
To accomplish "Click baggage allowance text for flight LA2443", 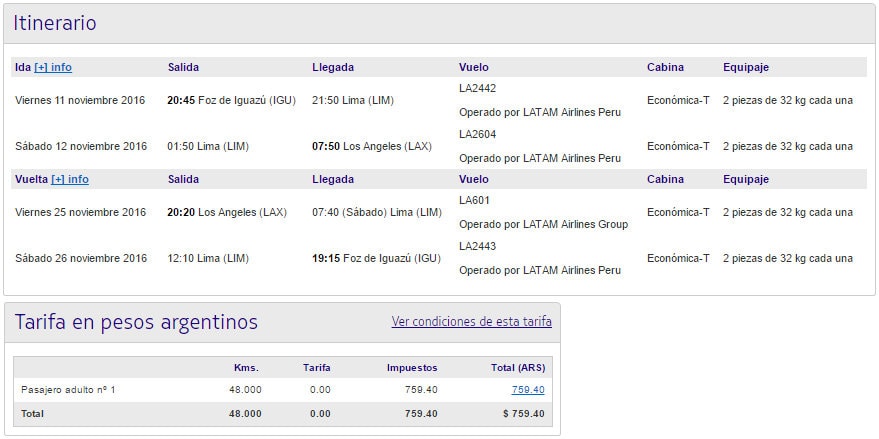I will tap(788, 258).
